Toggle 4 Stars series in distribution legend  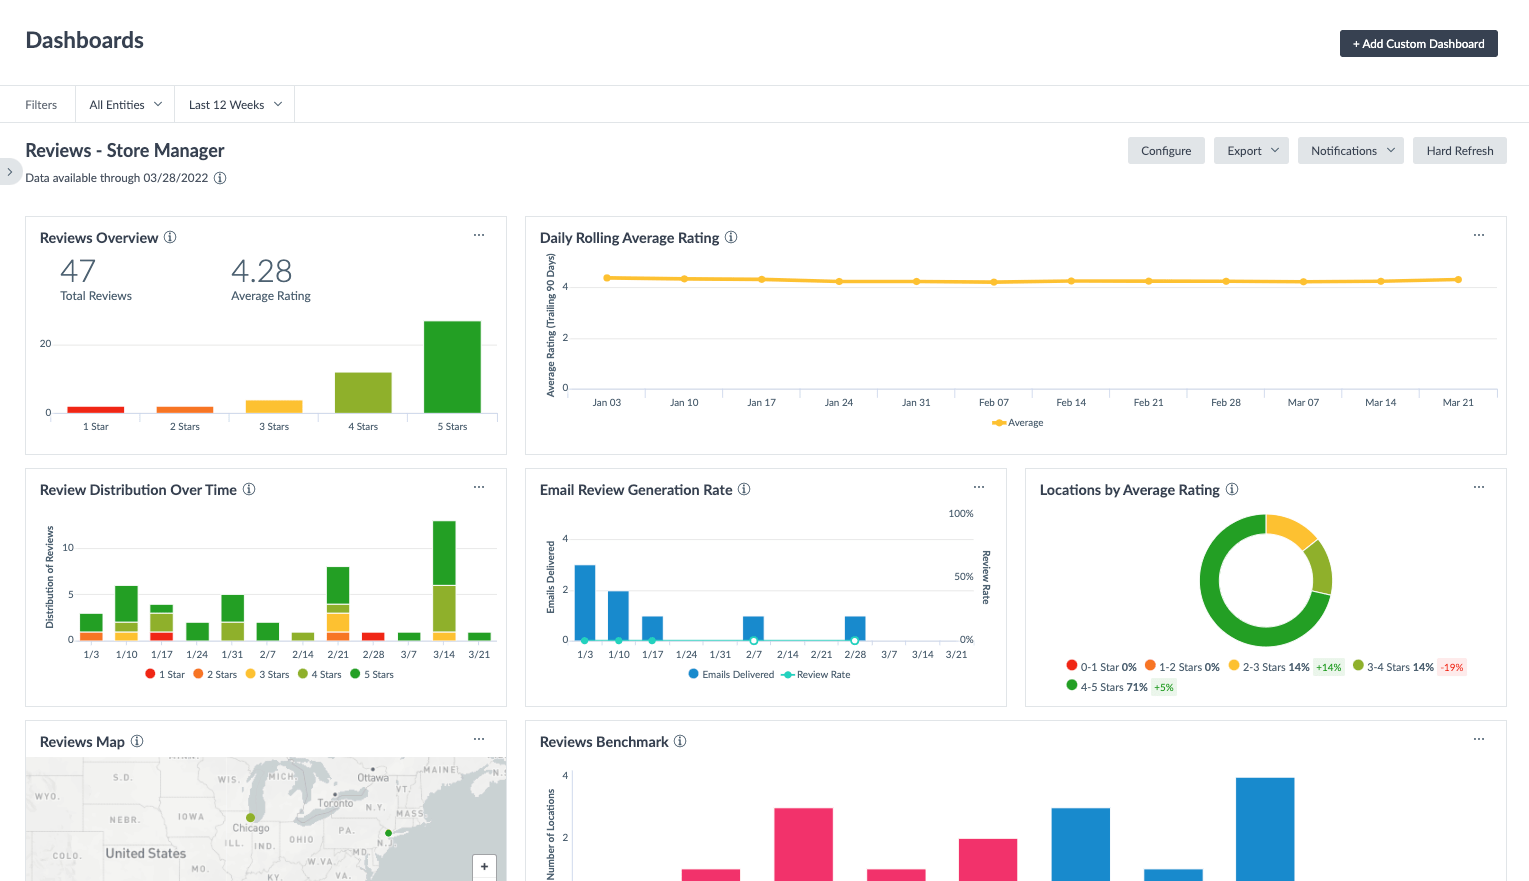pos(320,674)
